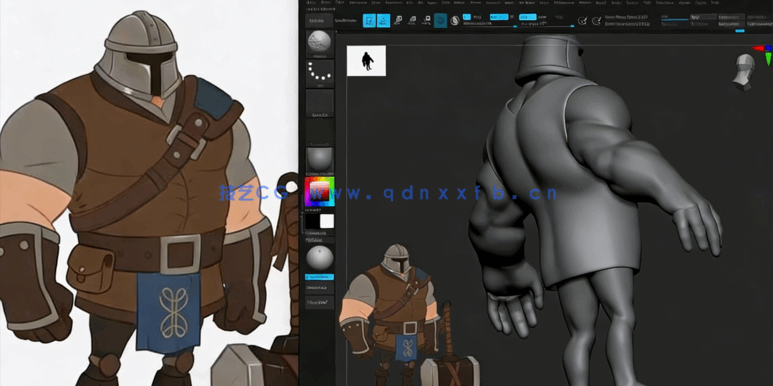This screenshot has height=386, width=773.
Task: Select the white main color swatch
Action: [x=327, y=221]
